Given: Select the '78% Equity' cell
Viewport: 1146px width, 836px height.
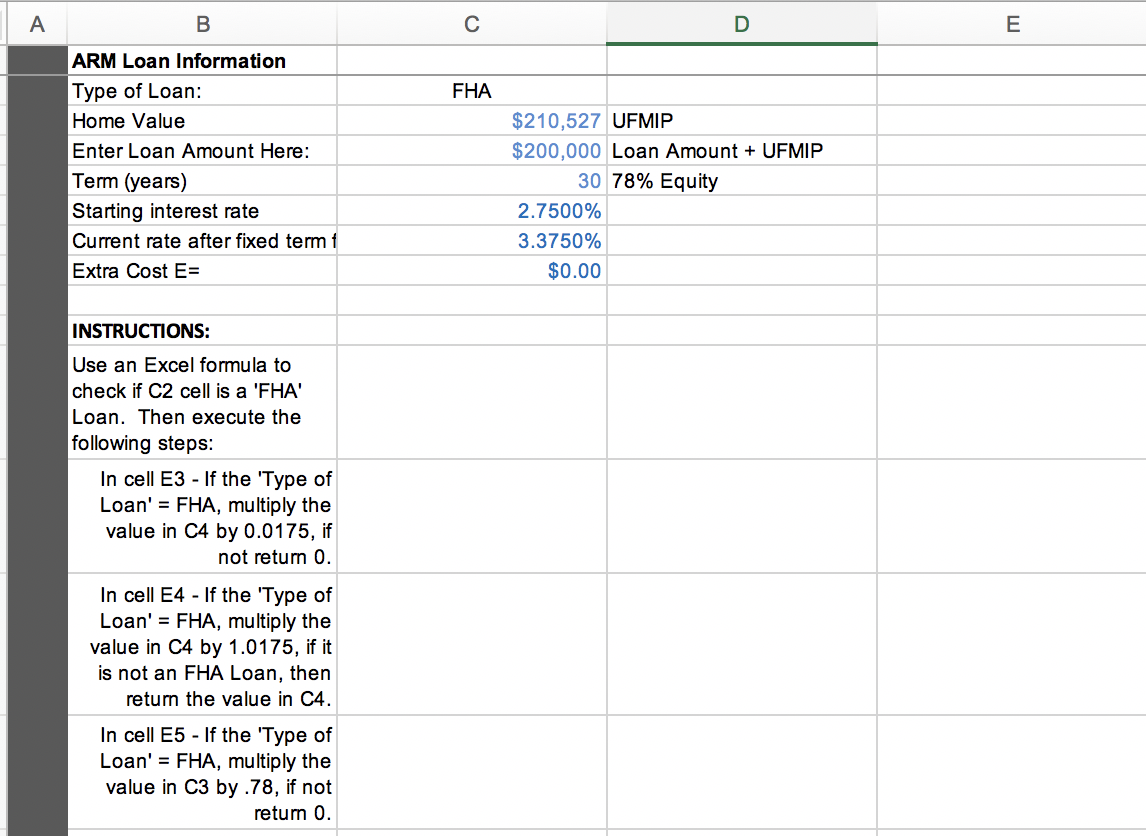Looking at the screenshot, I should click(x=742, y=180).
